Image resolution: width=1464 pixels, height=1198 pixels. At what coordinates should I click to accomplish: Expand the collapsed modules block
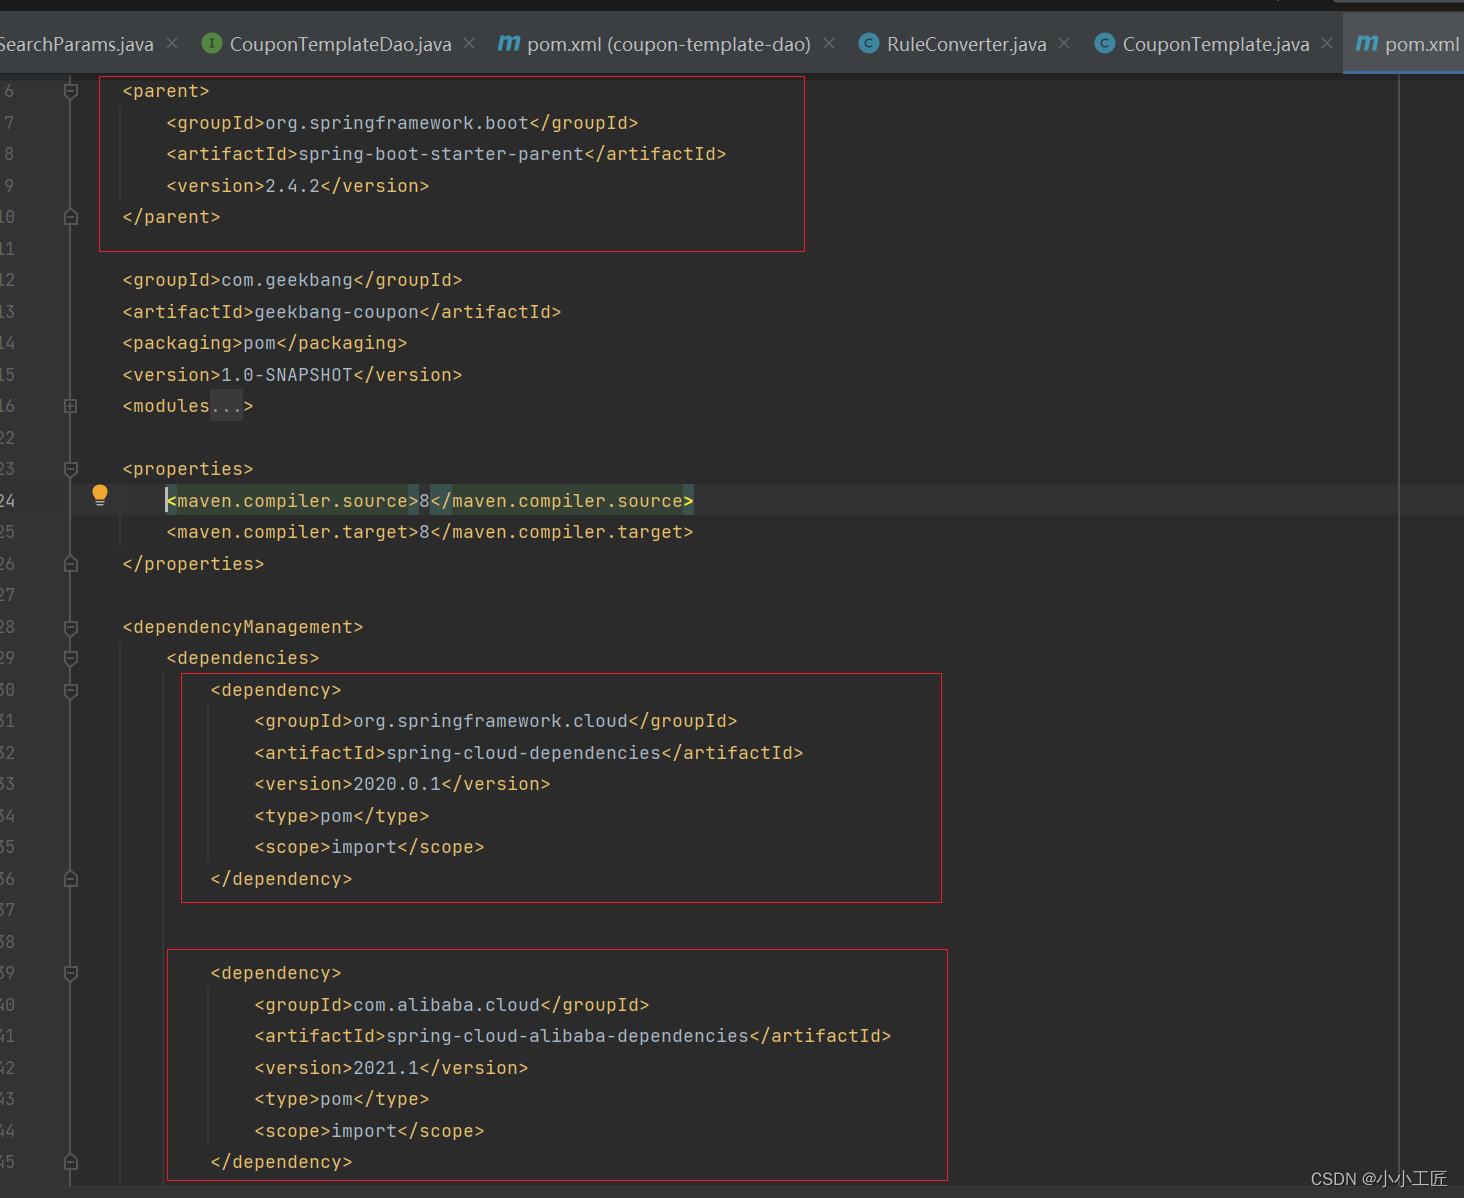[71, 406]
